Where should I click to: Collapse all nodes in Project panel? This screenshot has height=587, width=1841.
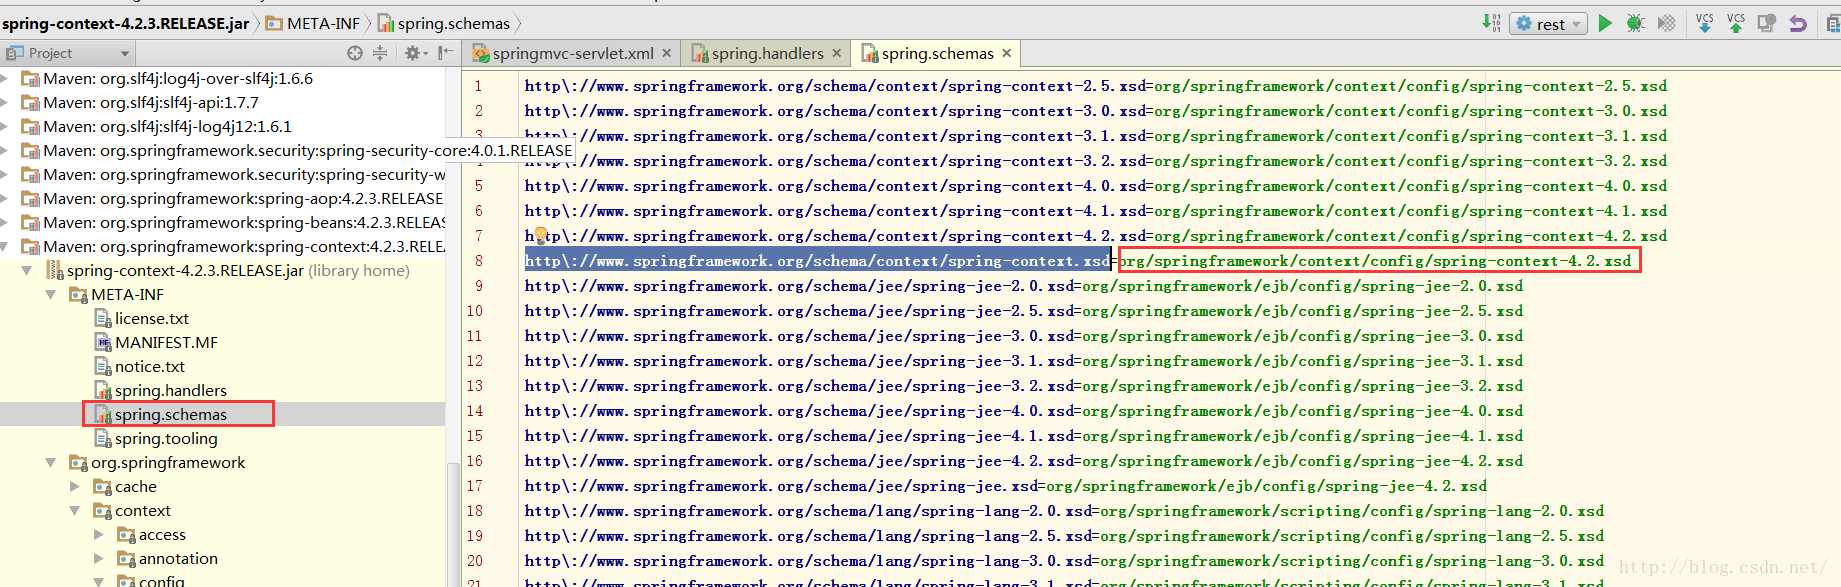380,53
